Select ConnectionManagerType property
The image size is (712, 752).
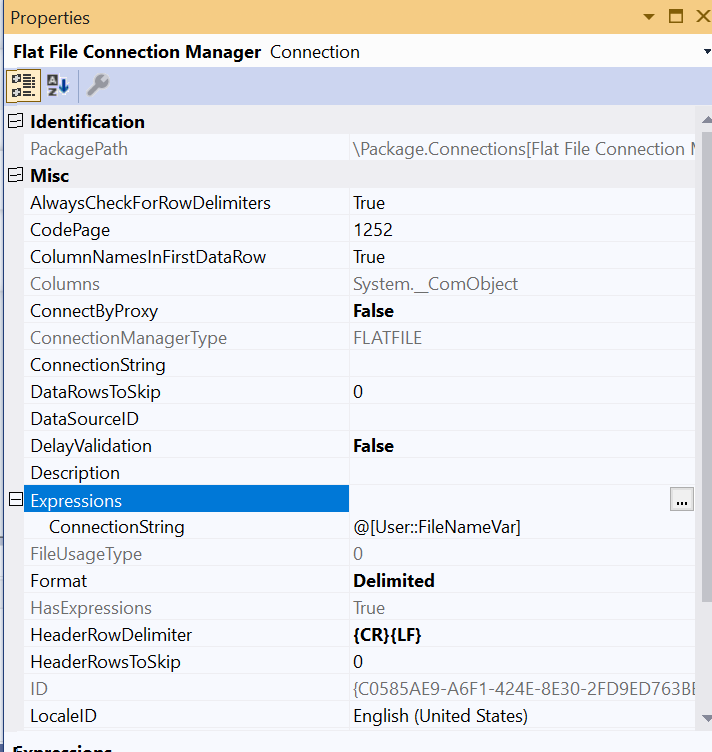click(128, 338)
